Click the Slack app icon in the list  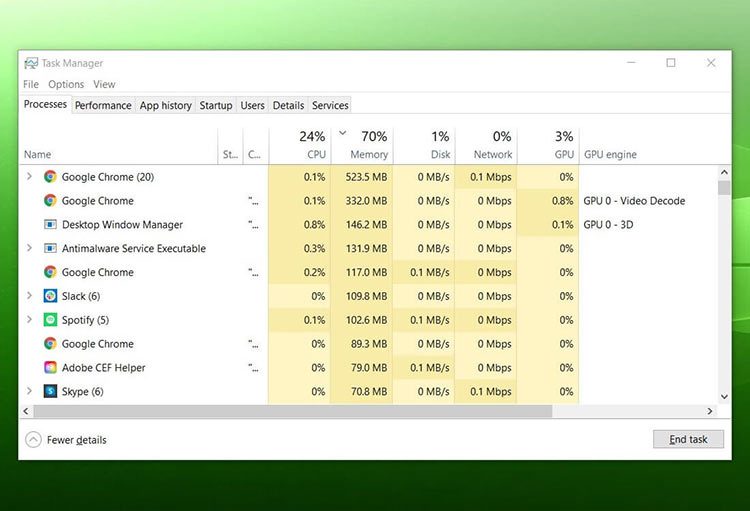pyautogui.click(x=50, y=296)
